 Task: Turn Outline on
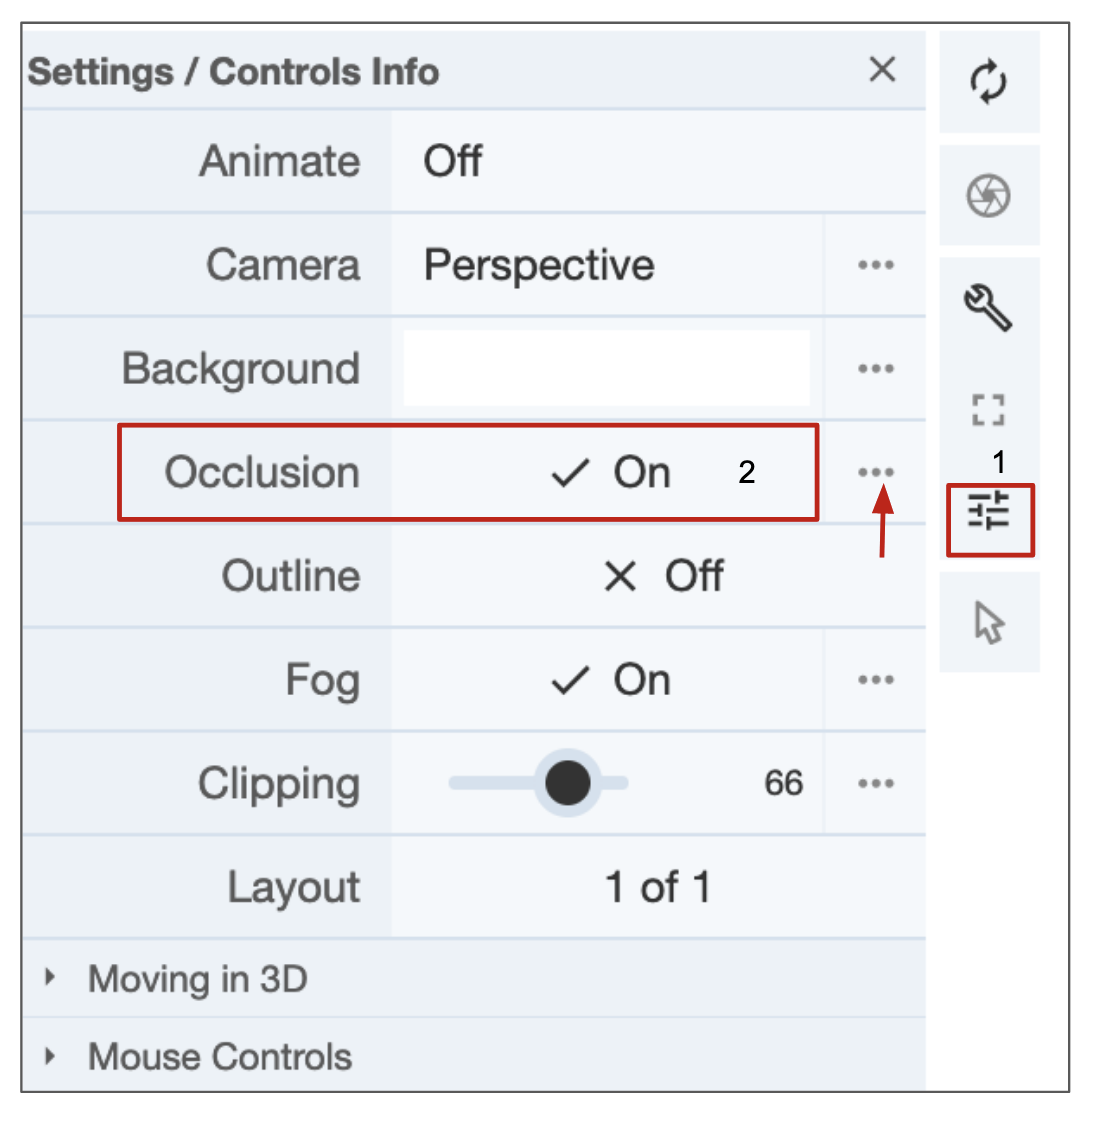click(662, 577)
